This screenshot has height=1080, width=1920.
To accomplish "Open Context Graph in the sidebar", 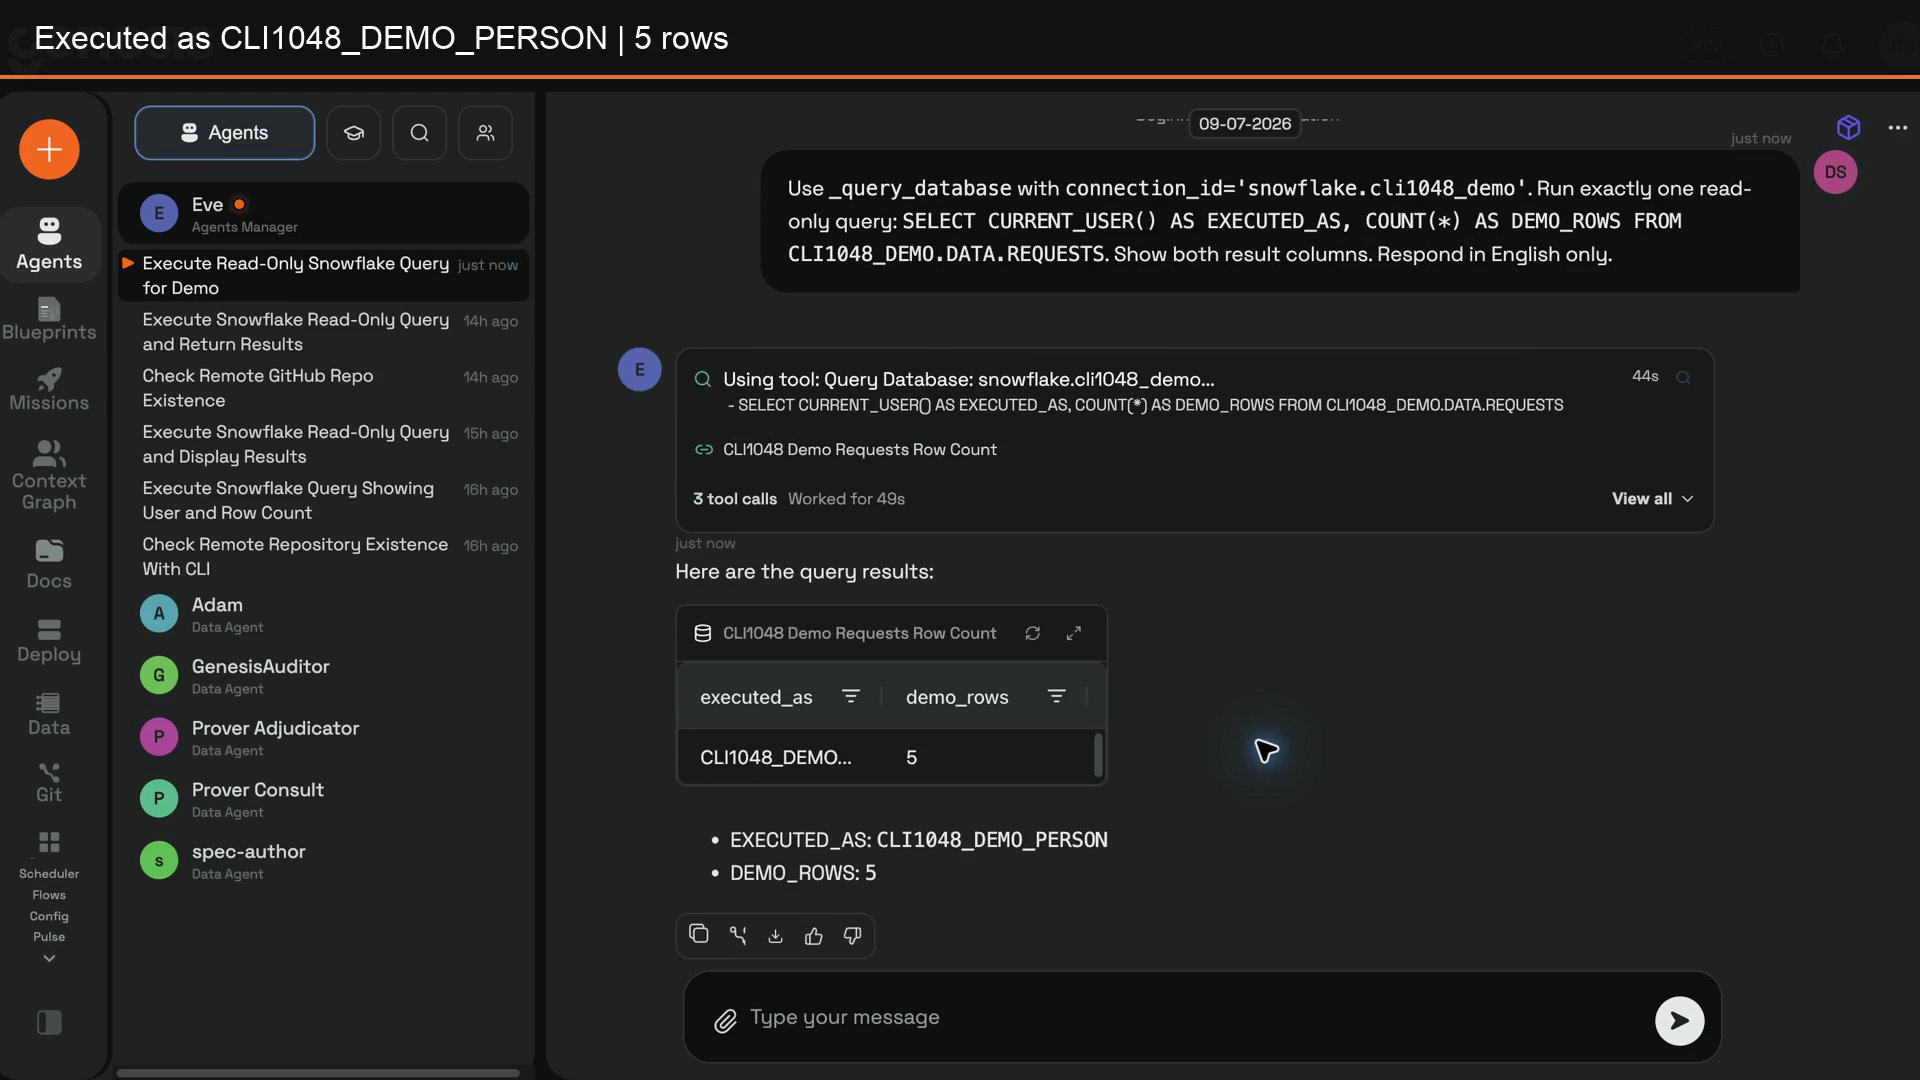I will (49, 476).
